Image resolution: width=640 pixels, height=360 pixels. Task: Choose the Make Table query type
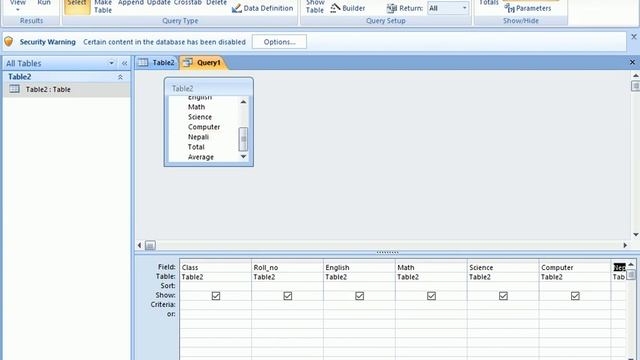(x=103, y=7)
